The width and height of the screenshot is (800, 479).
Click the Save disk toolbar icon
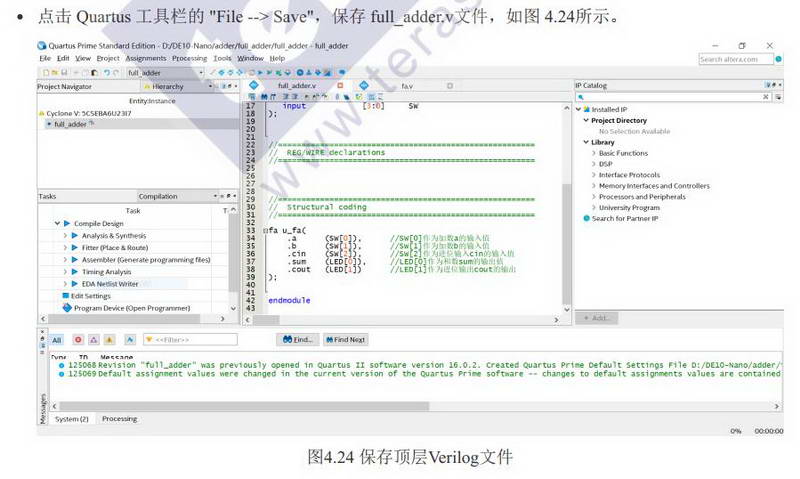[x=64, y=73]
